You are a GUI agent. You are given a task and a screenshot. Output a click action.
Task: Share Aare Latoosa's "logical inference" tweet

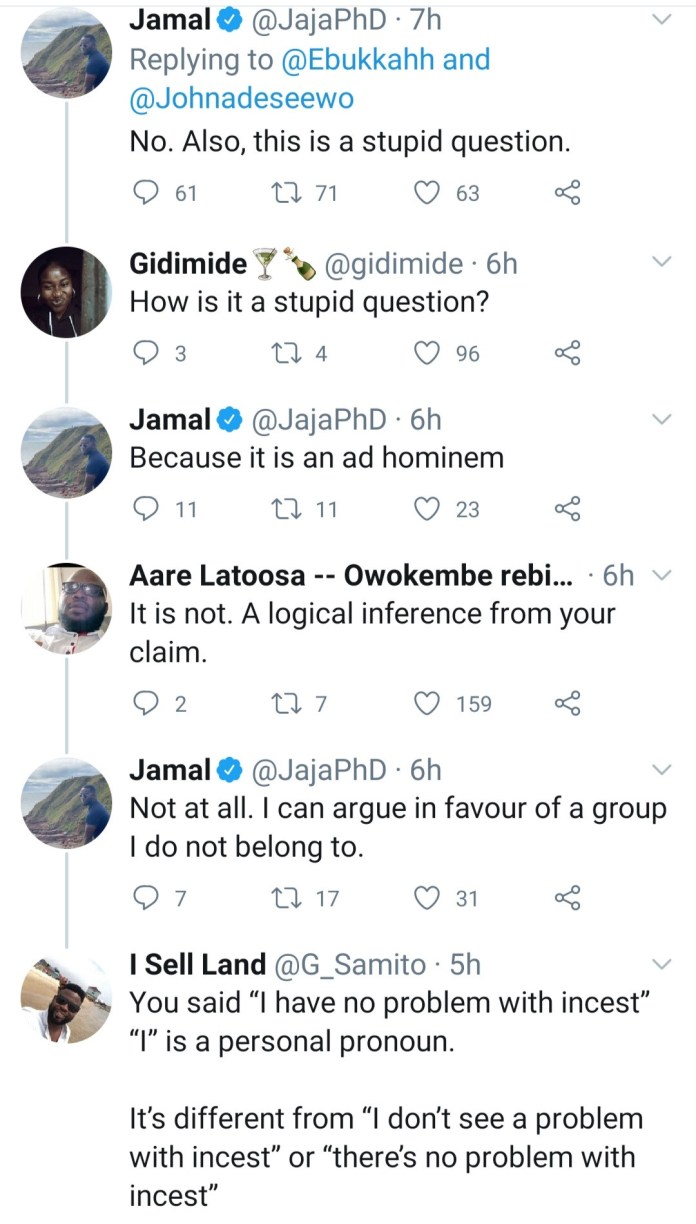pyautogui.click(x=567, y=704)
